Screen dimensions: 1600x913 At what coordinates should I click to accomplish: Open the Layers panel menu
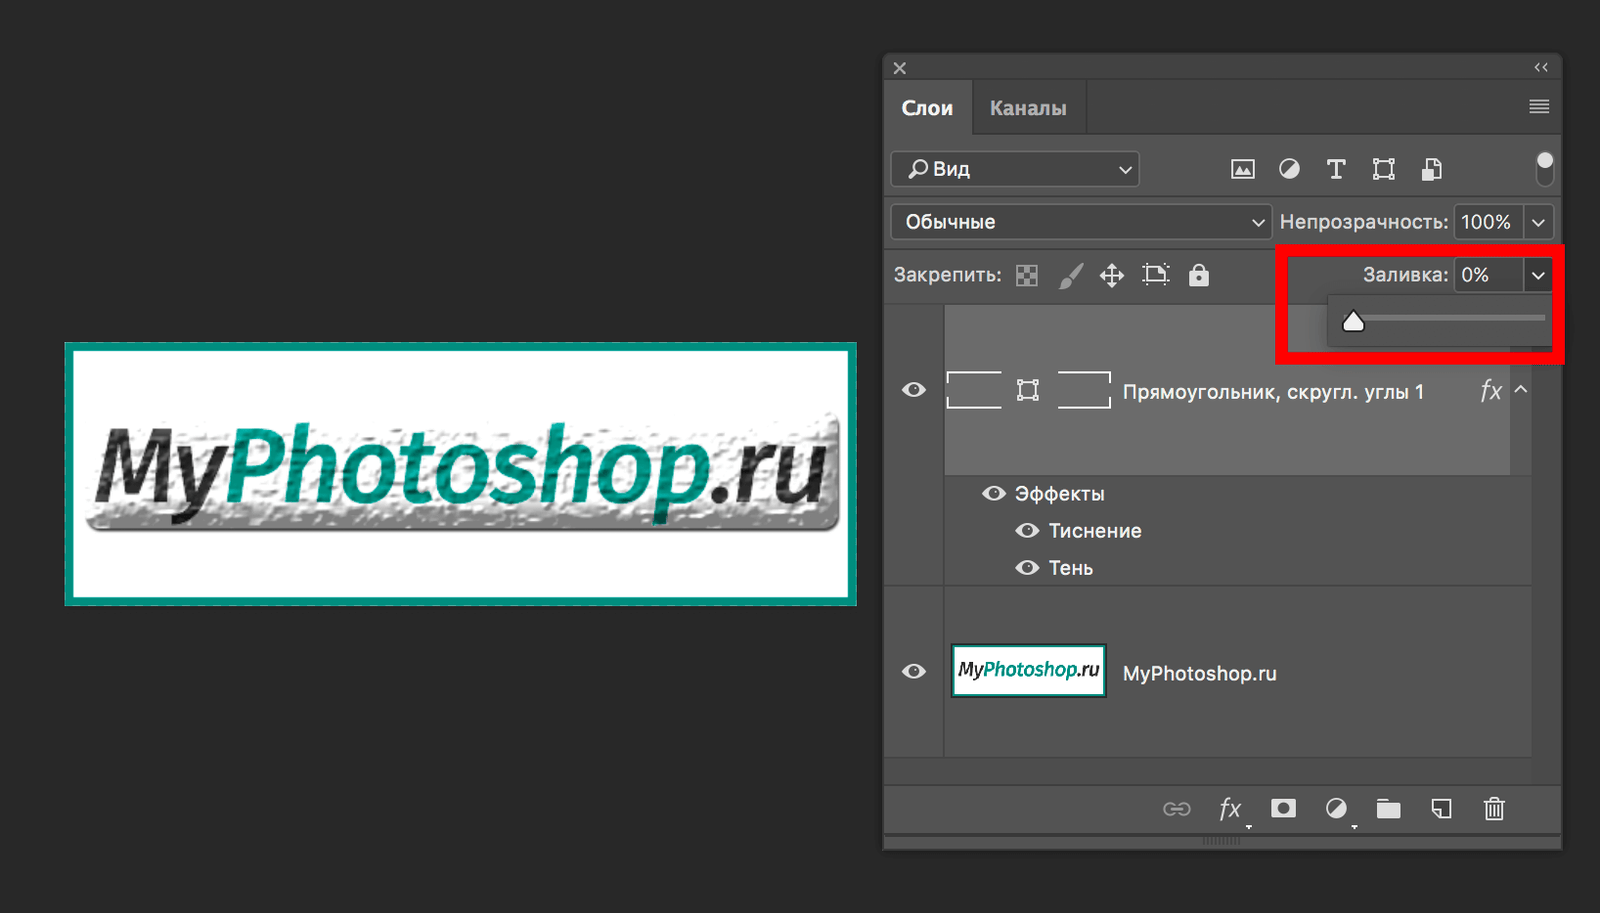click(1539, 106)
